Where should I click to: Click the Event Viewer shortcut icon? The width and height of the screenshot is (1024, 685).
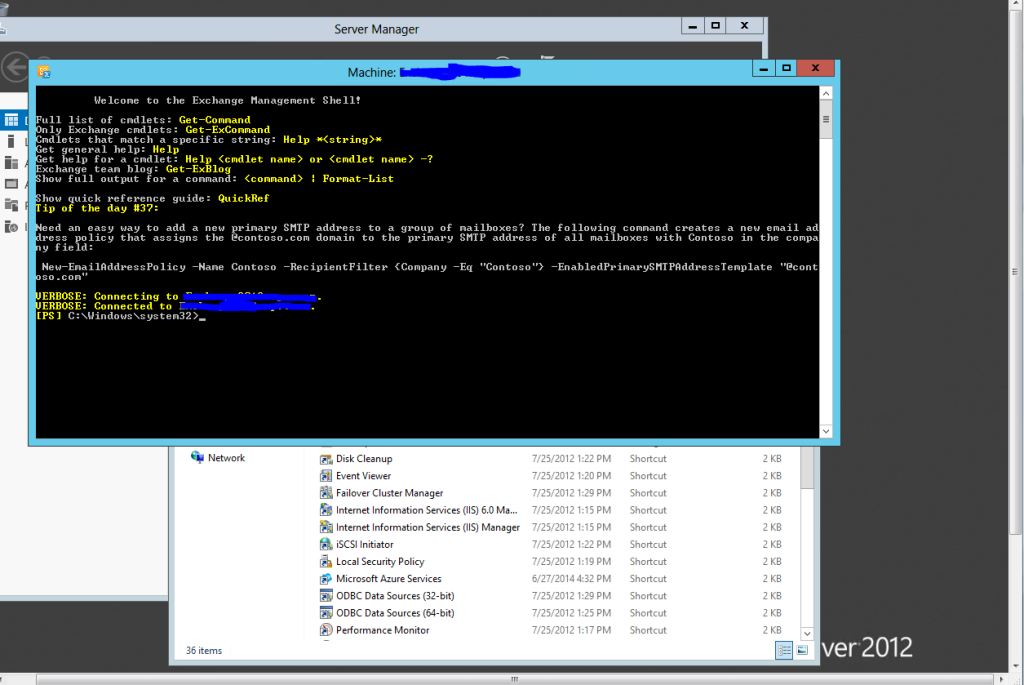click(326, 476)
